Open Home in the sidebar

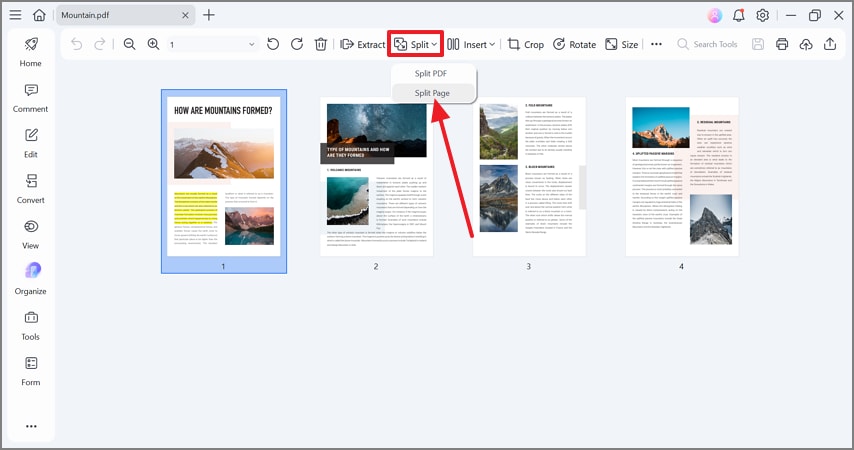pyautogui.click(x=30, y=52)
